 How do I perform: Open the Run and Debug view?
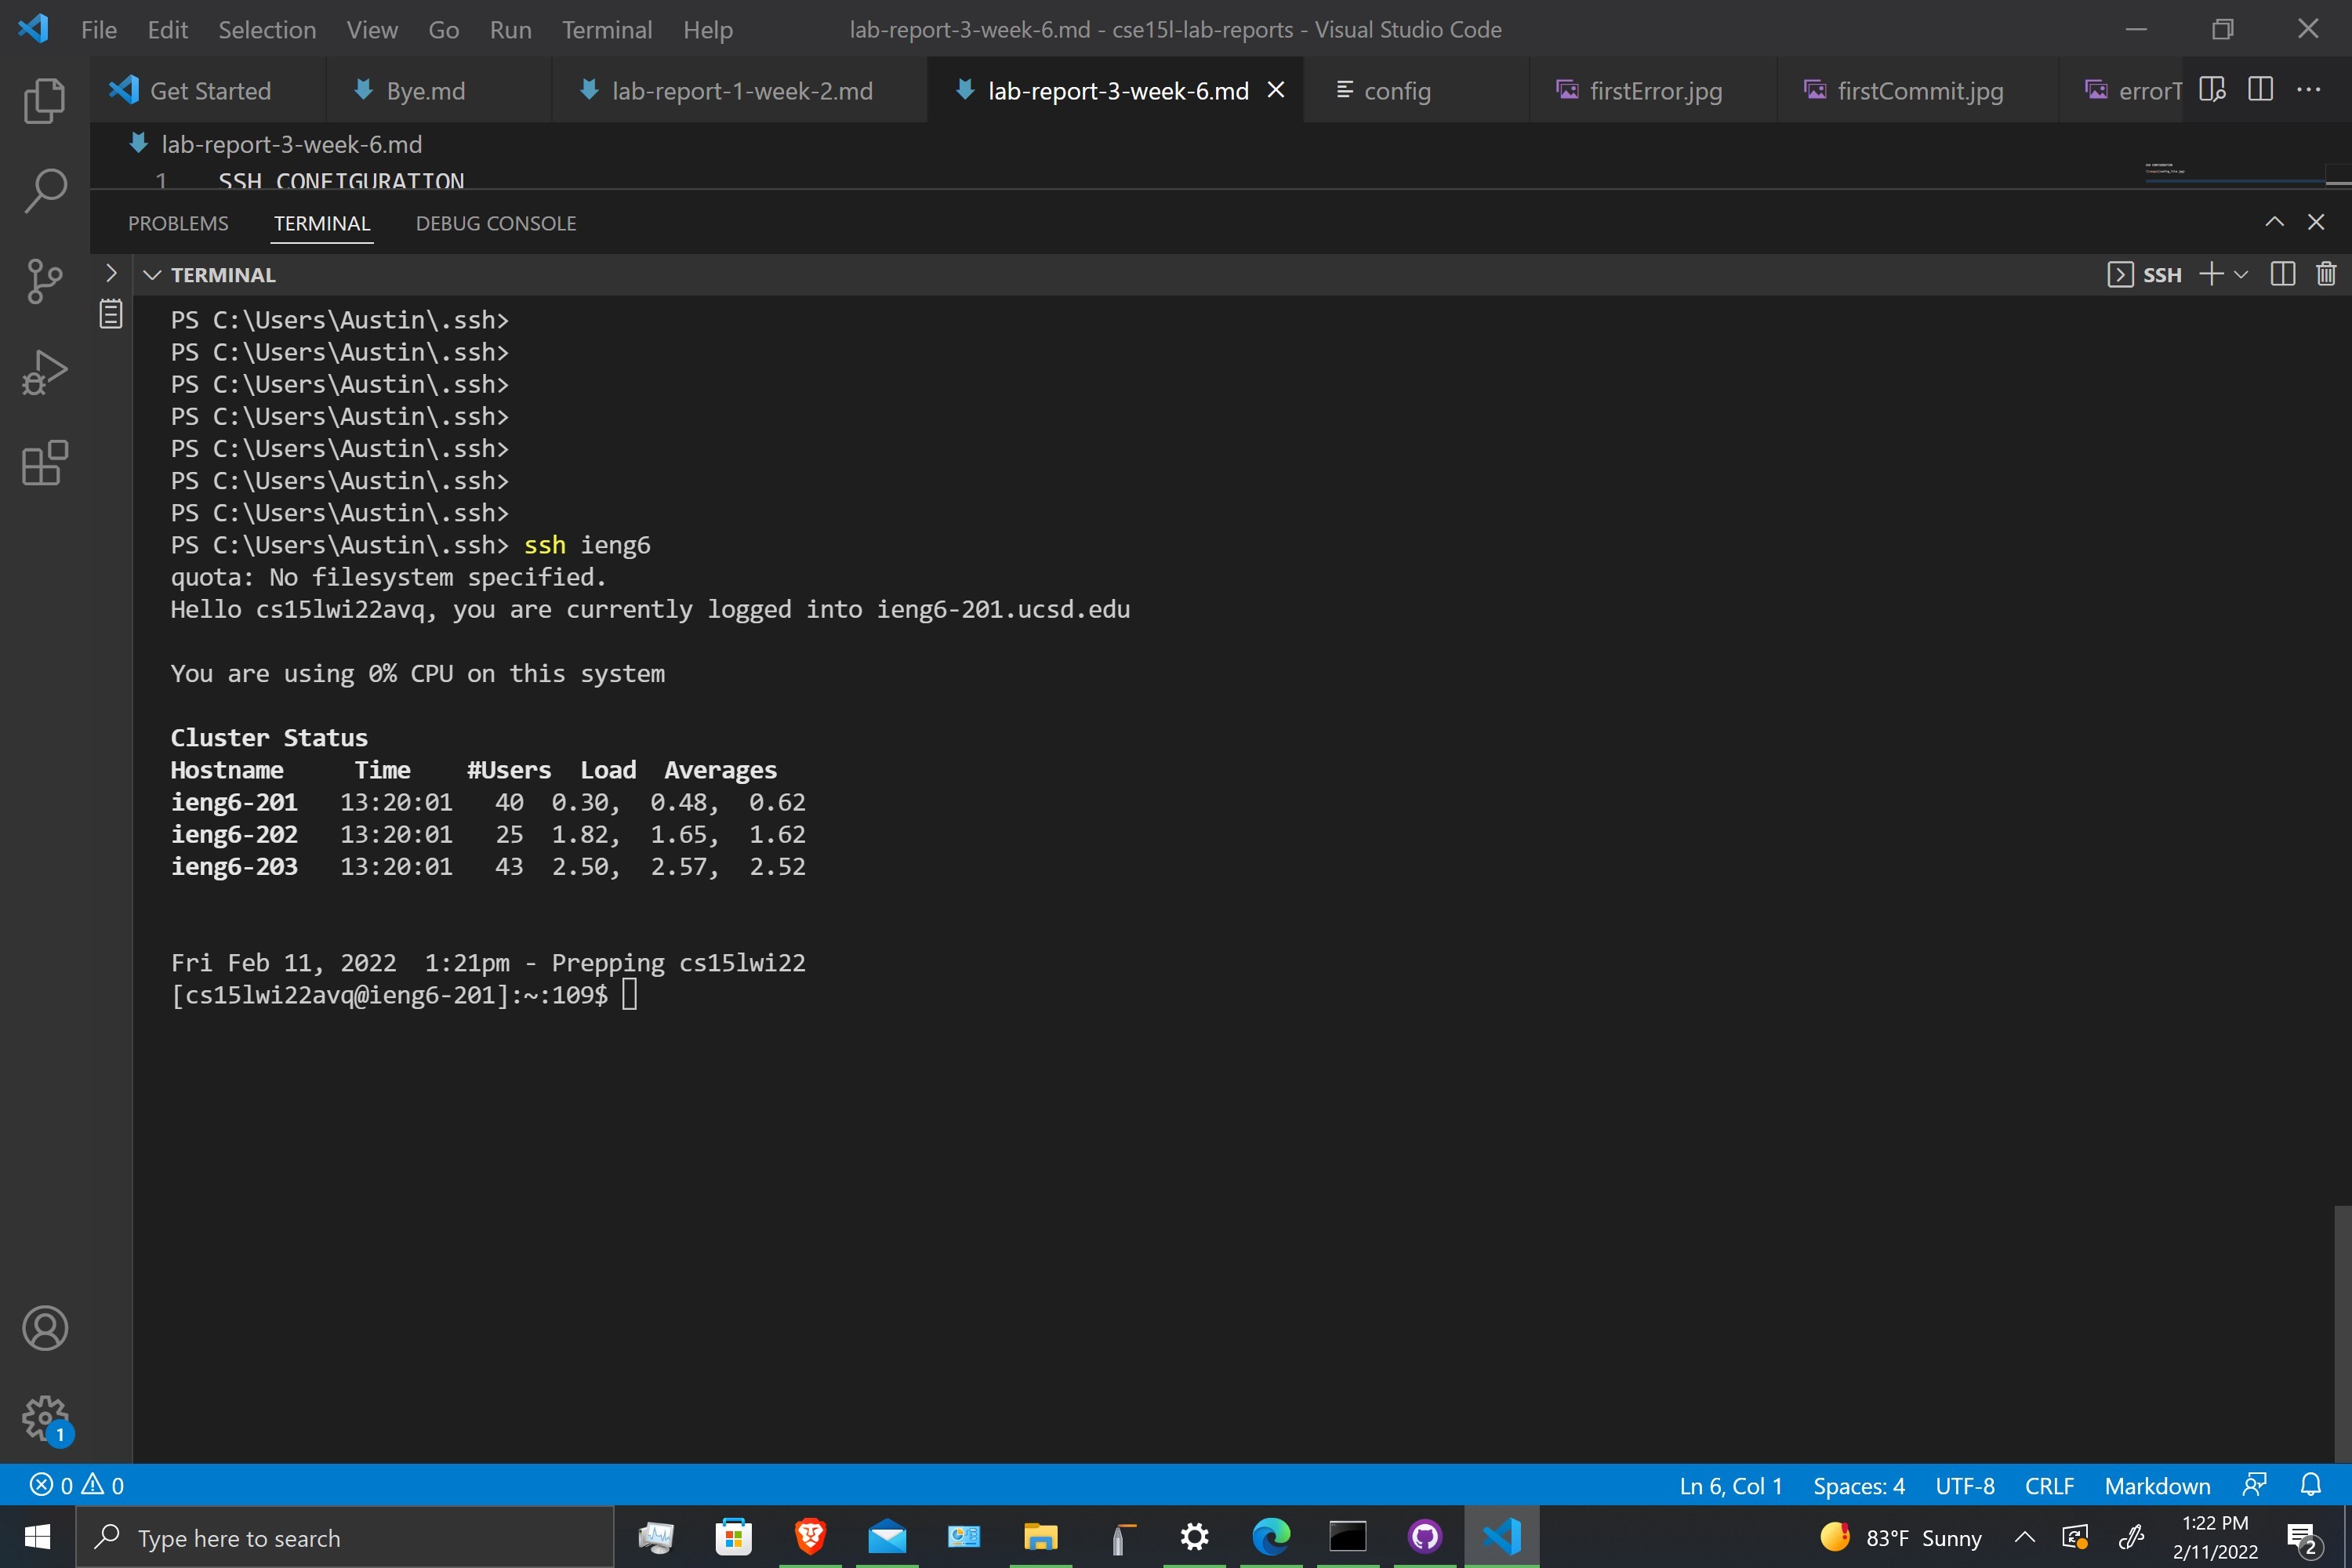pyautogui.click(x=45, y=372)
